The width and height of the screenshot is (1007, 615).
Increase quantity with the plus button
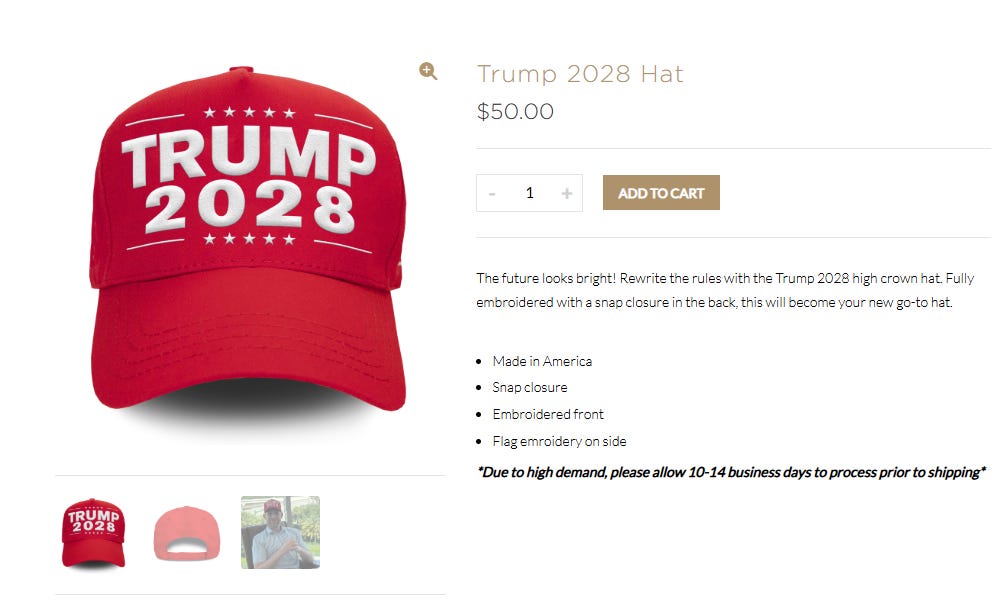pos(566,193)
